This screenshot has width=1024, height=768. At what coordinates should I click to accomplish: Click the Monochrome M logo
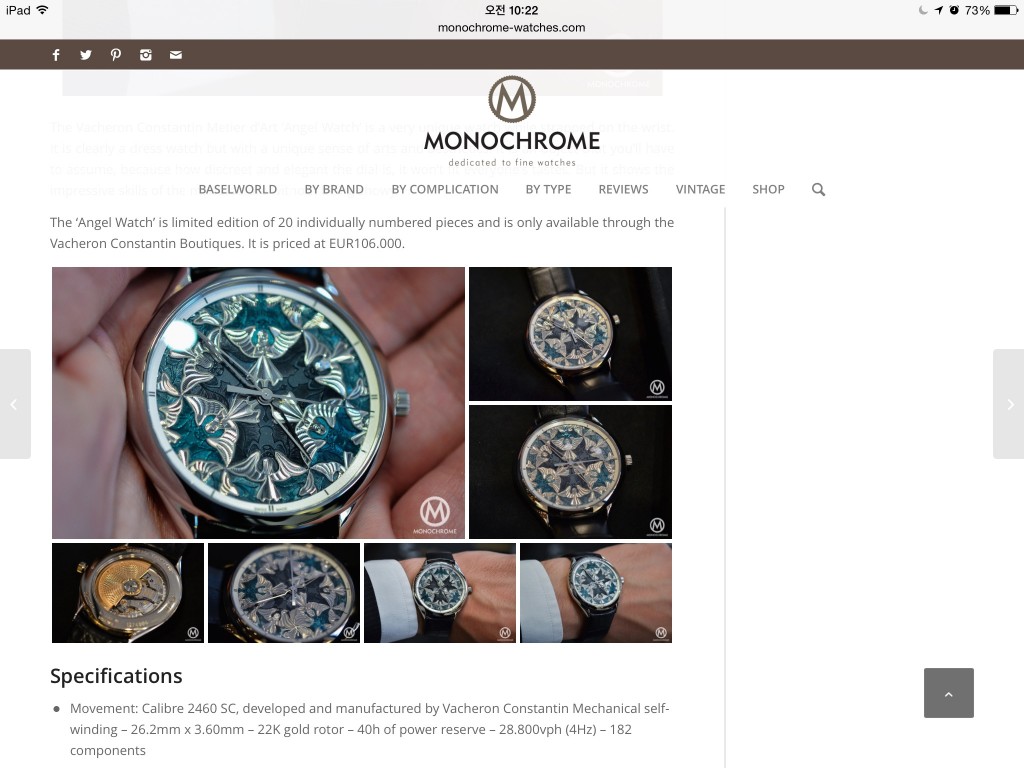pos(512,99)
